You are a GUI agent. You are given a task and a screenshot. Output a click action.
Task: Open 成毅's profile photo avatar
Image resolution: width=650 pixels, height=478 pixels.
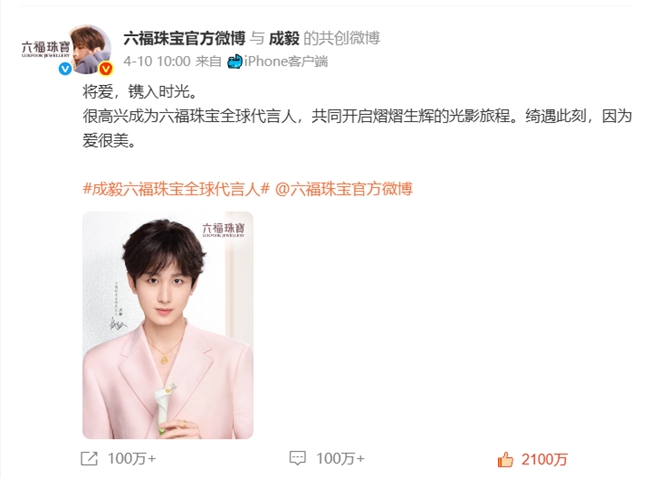[x=90, y=49]
